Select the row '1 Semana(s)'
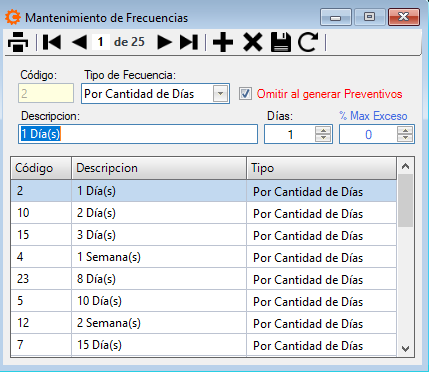This screenshot has width=429, height=372. tap(204, 257)
